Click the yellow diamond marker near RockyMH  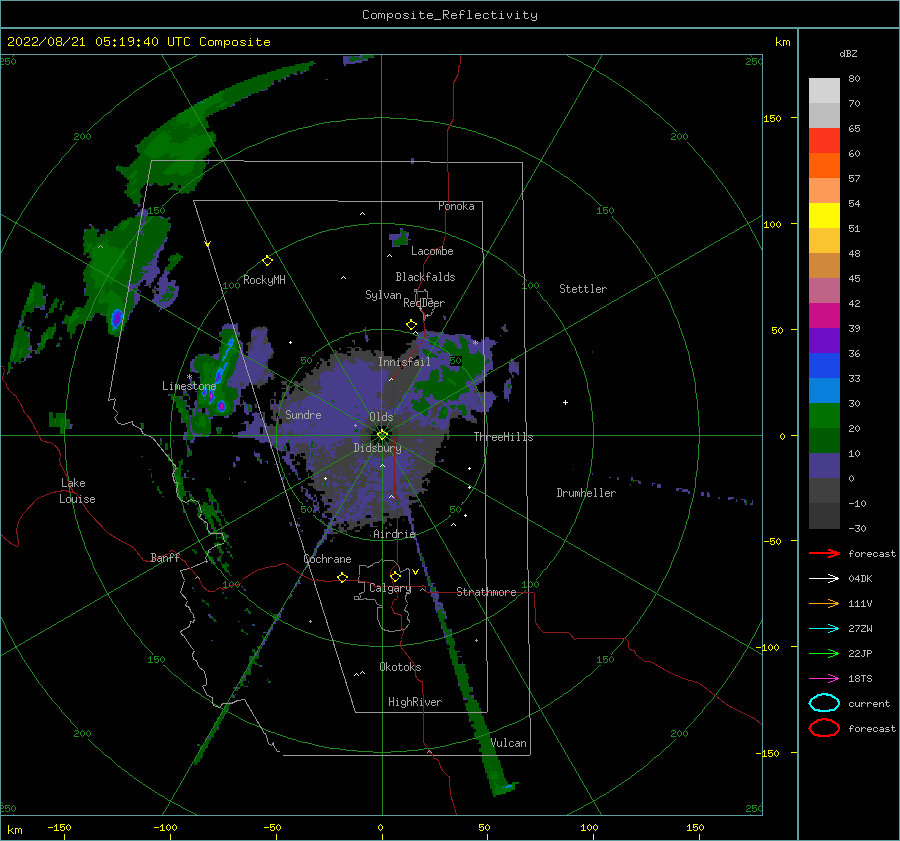267,261
